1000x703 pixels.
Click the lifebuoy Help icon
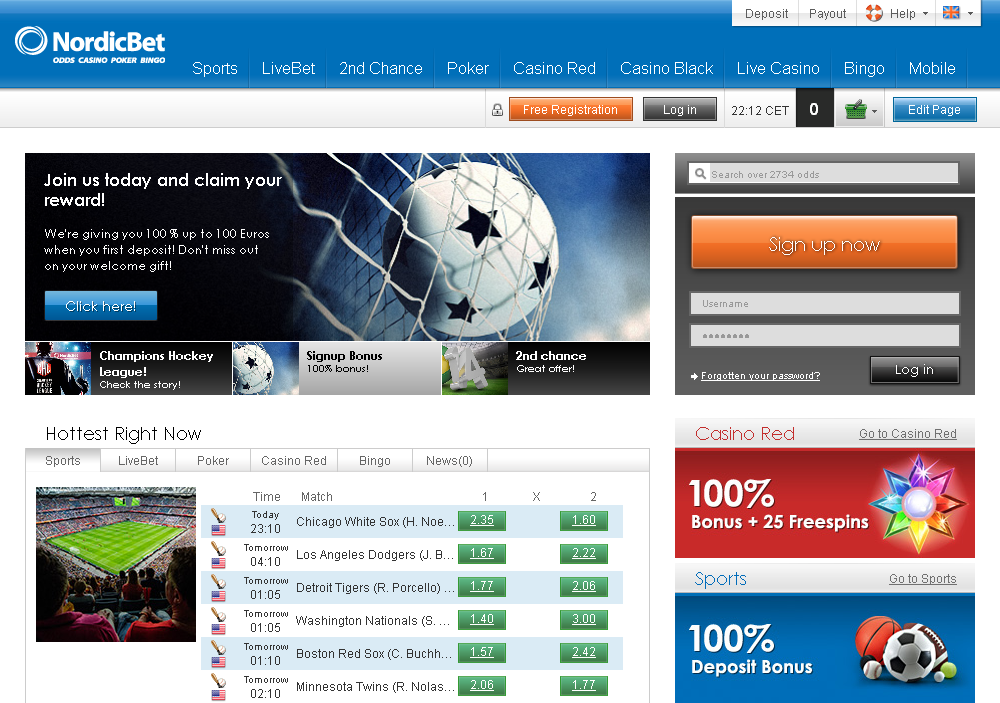point(874,13)
